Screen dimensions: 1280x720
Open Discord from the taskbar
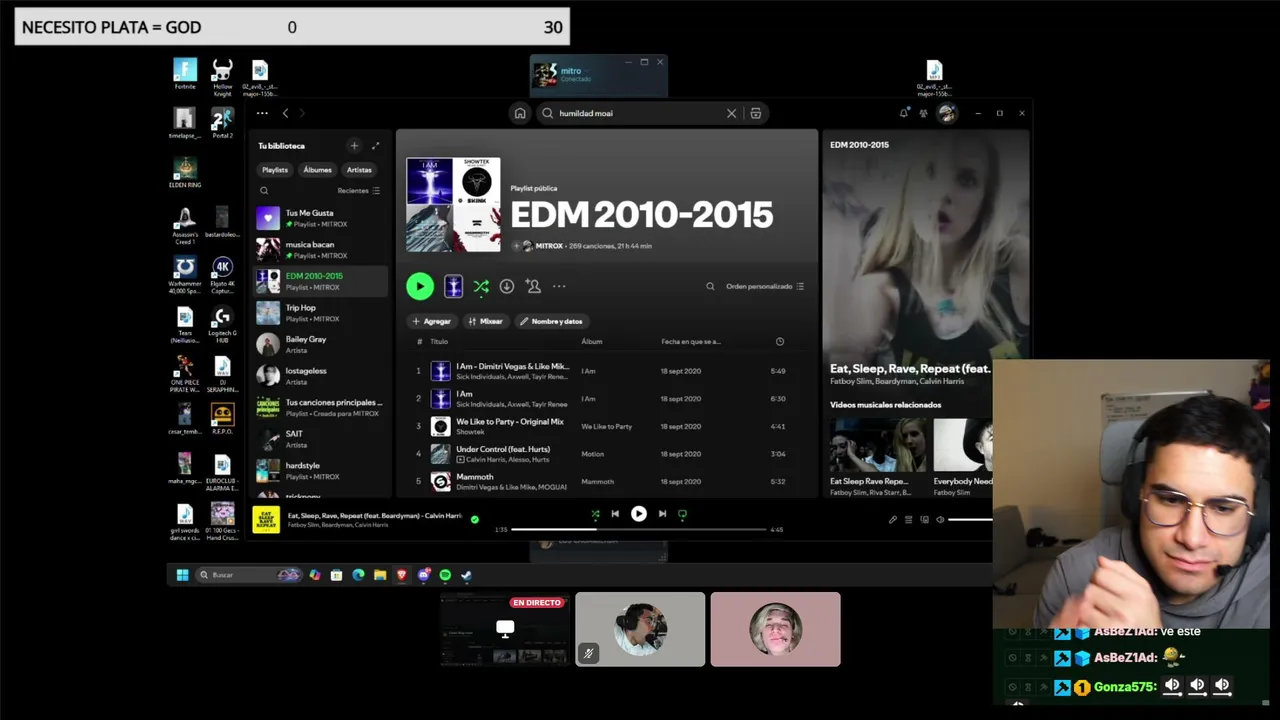pyautogui.click(x=424, y=575)
